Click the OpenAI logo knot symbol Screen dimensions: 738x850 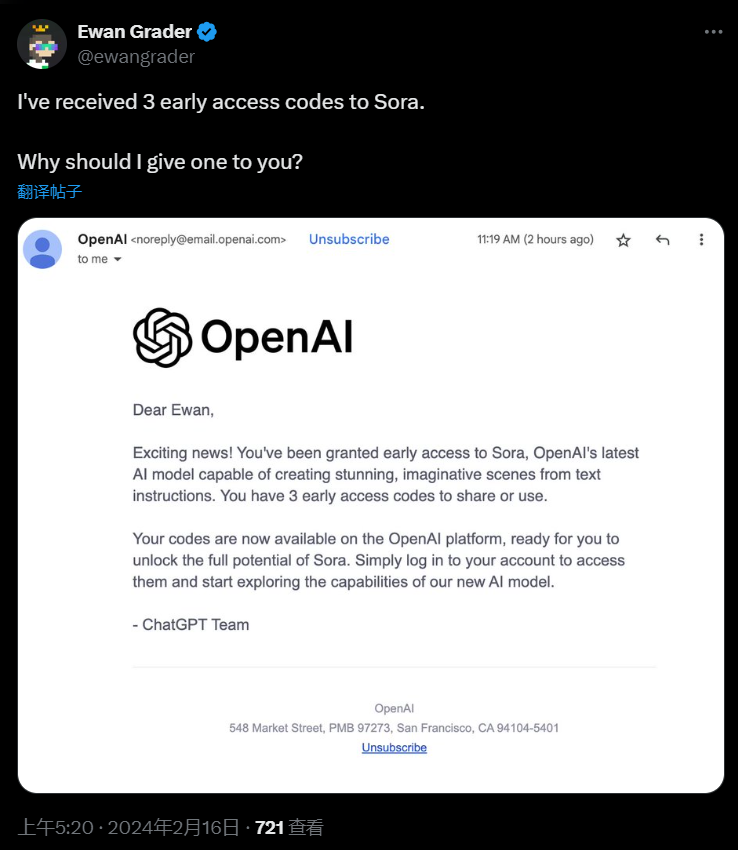click(x=162, y=337)
